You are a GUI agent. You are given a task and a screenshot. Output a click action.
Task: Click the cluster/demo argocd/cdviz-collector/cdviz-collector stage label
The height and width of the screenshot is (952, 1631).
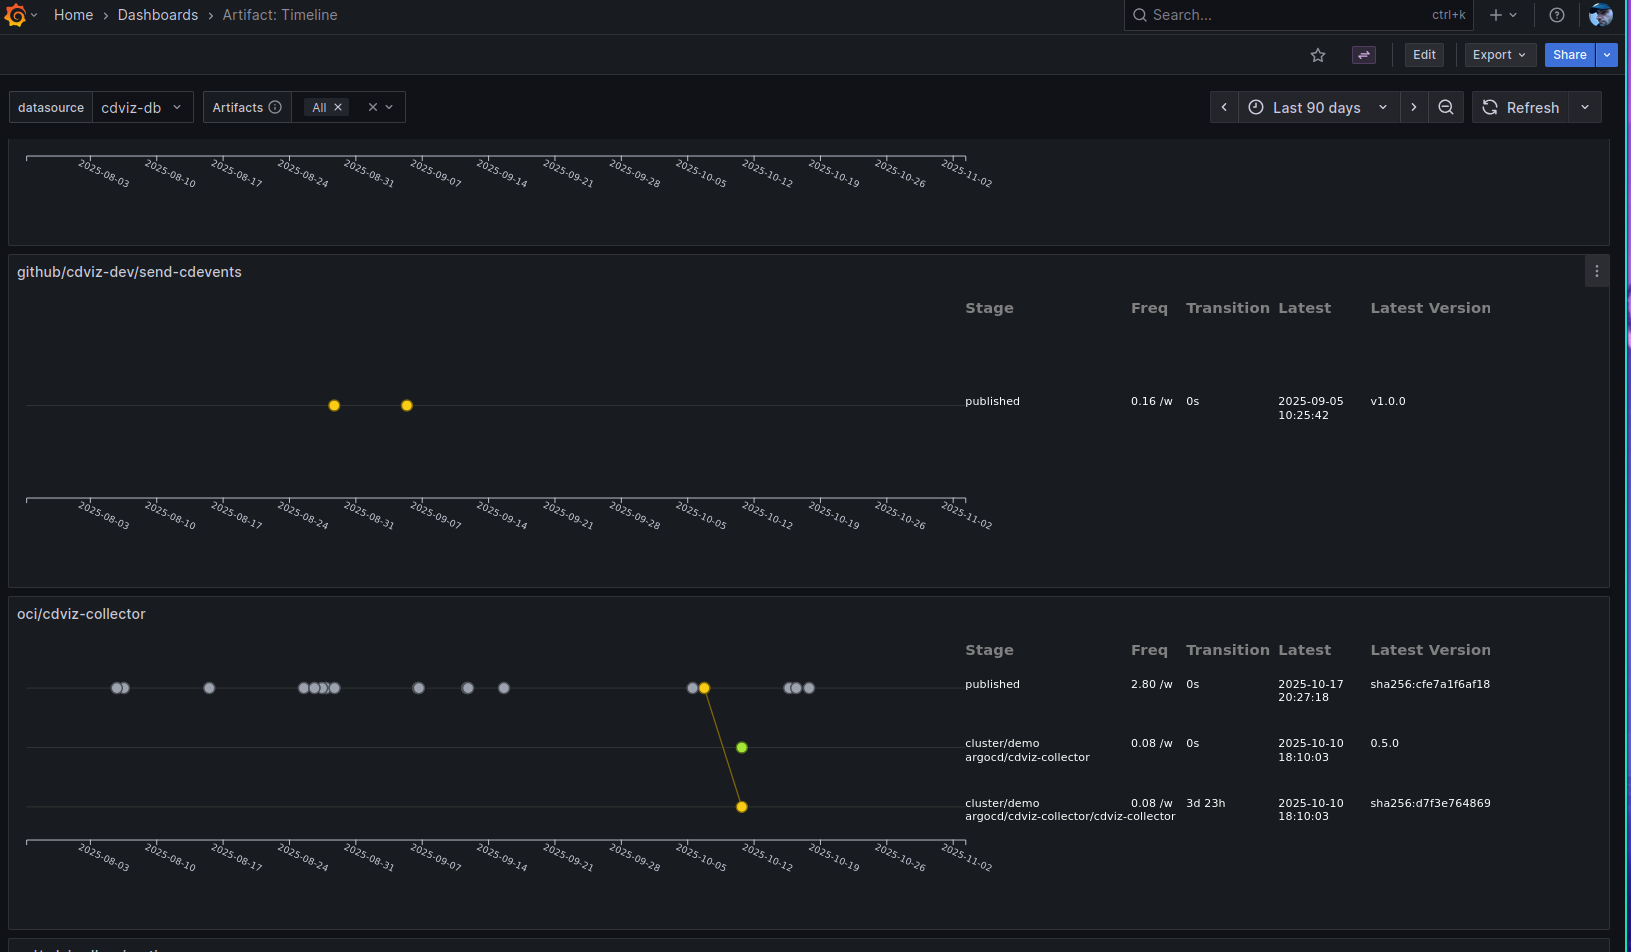(1070, 809)
